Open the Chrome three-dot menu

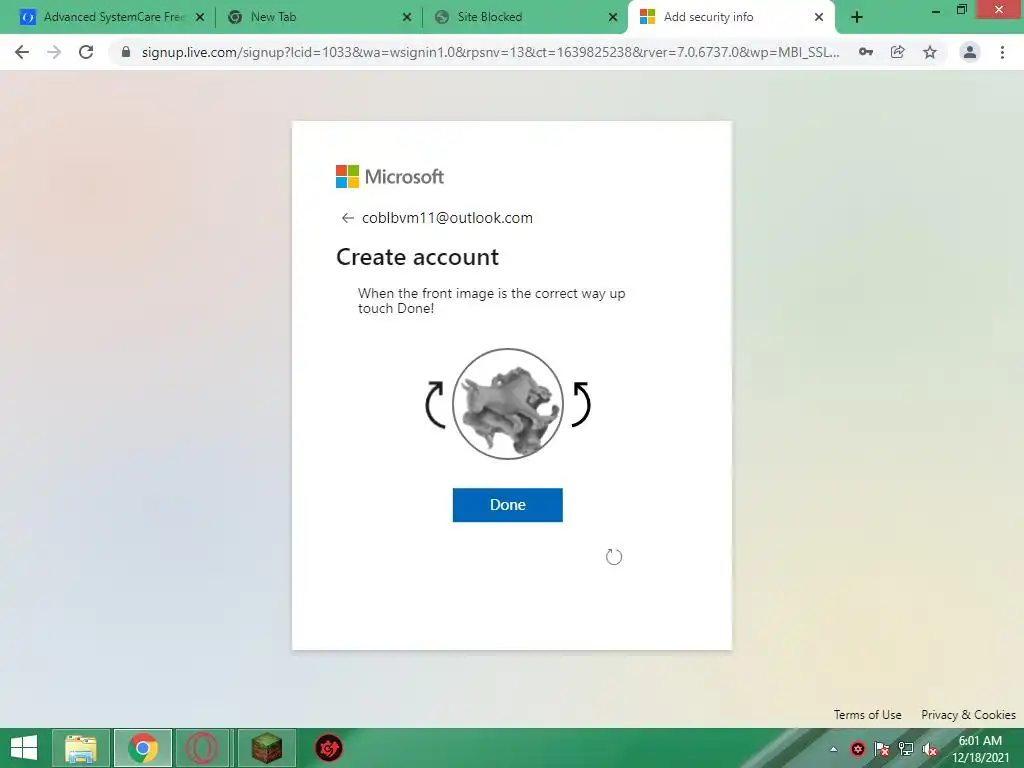pos(1002,52)
